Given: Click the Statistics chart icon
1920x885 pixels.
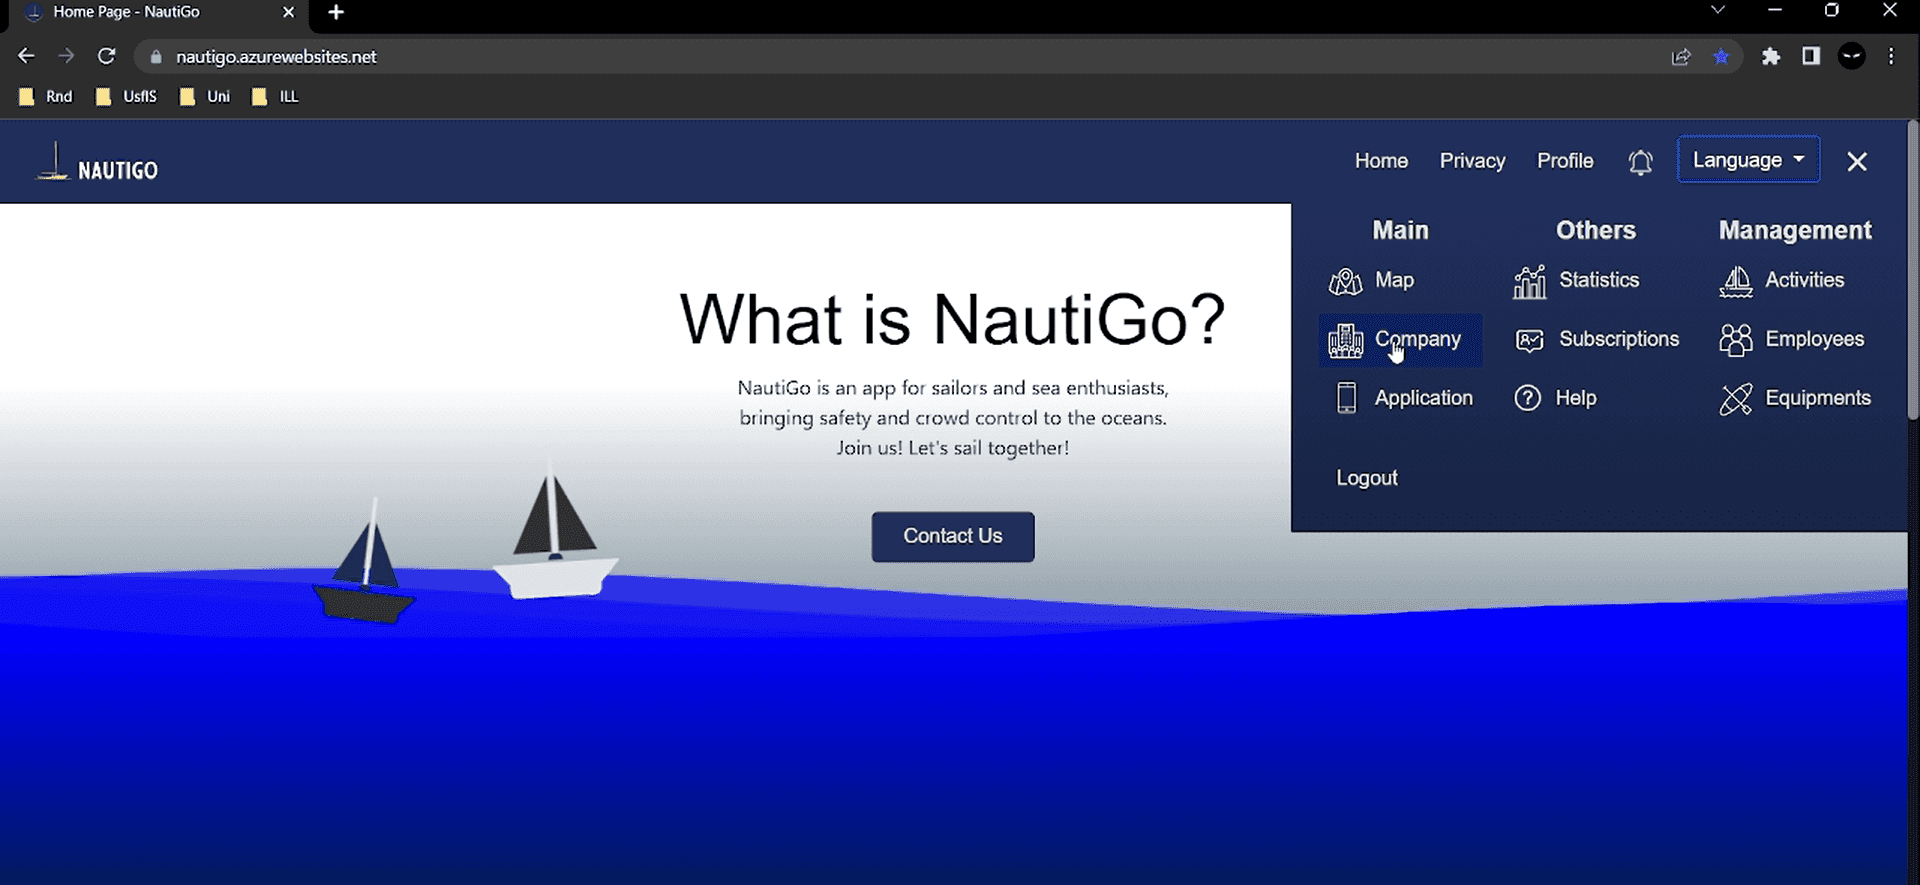Looking at the screenshot, I should click(1529, 282).
